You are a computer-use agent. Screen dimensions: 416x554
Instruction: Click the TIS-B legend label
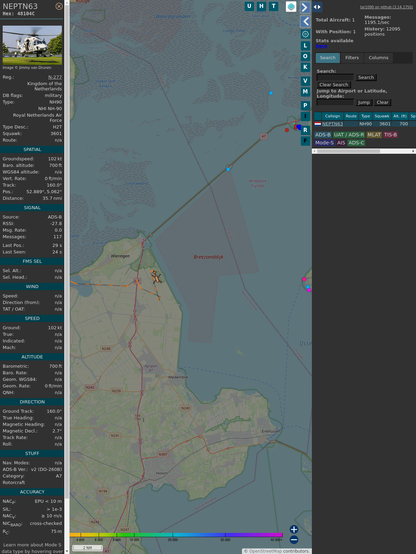point(391,135)
